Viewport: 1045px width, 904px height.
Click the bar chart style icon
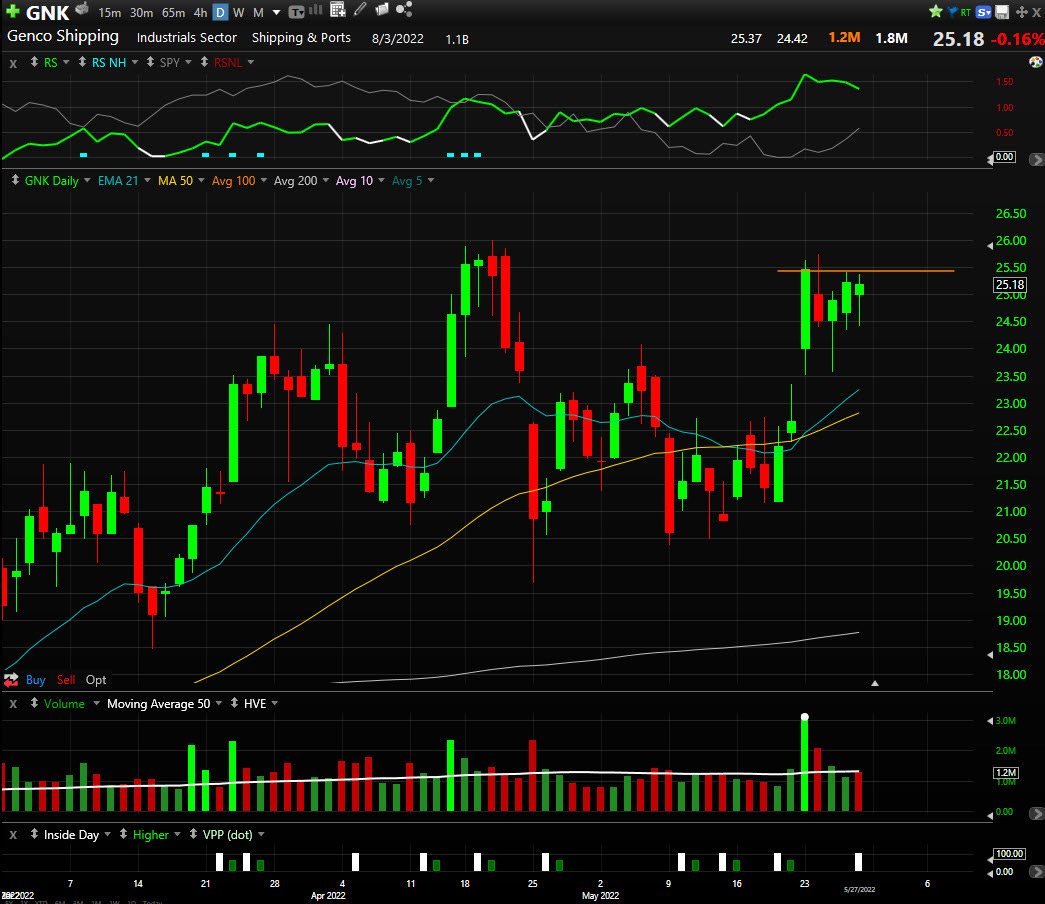[316, 9]
